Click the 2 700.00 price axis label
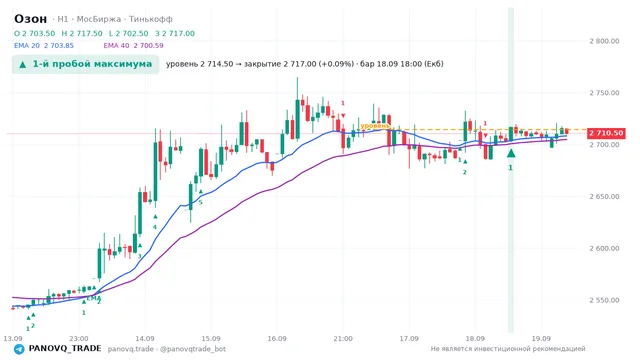 pyautogui.click(x=604, y=144)
